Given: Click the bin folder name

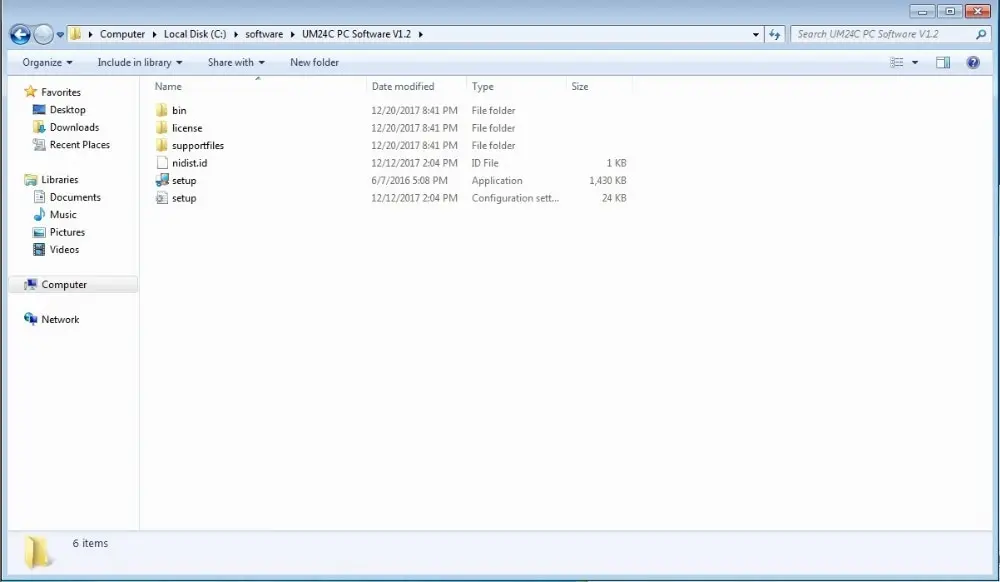Looking at the screenshot, I should [179, 110].
